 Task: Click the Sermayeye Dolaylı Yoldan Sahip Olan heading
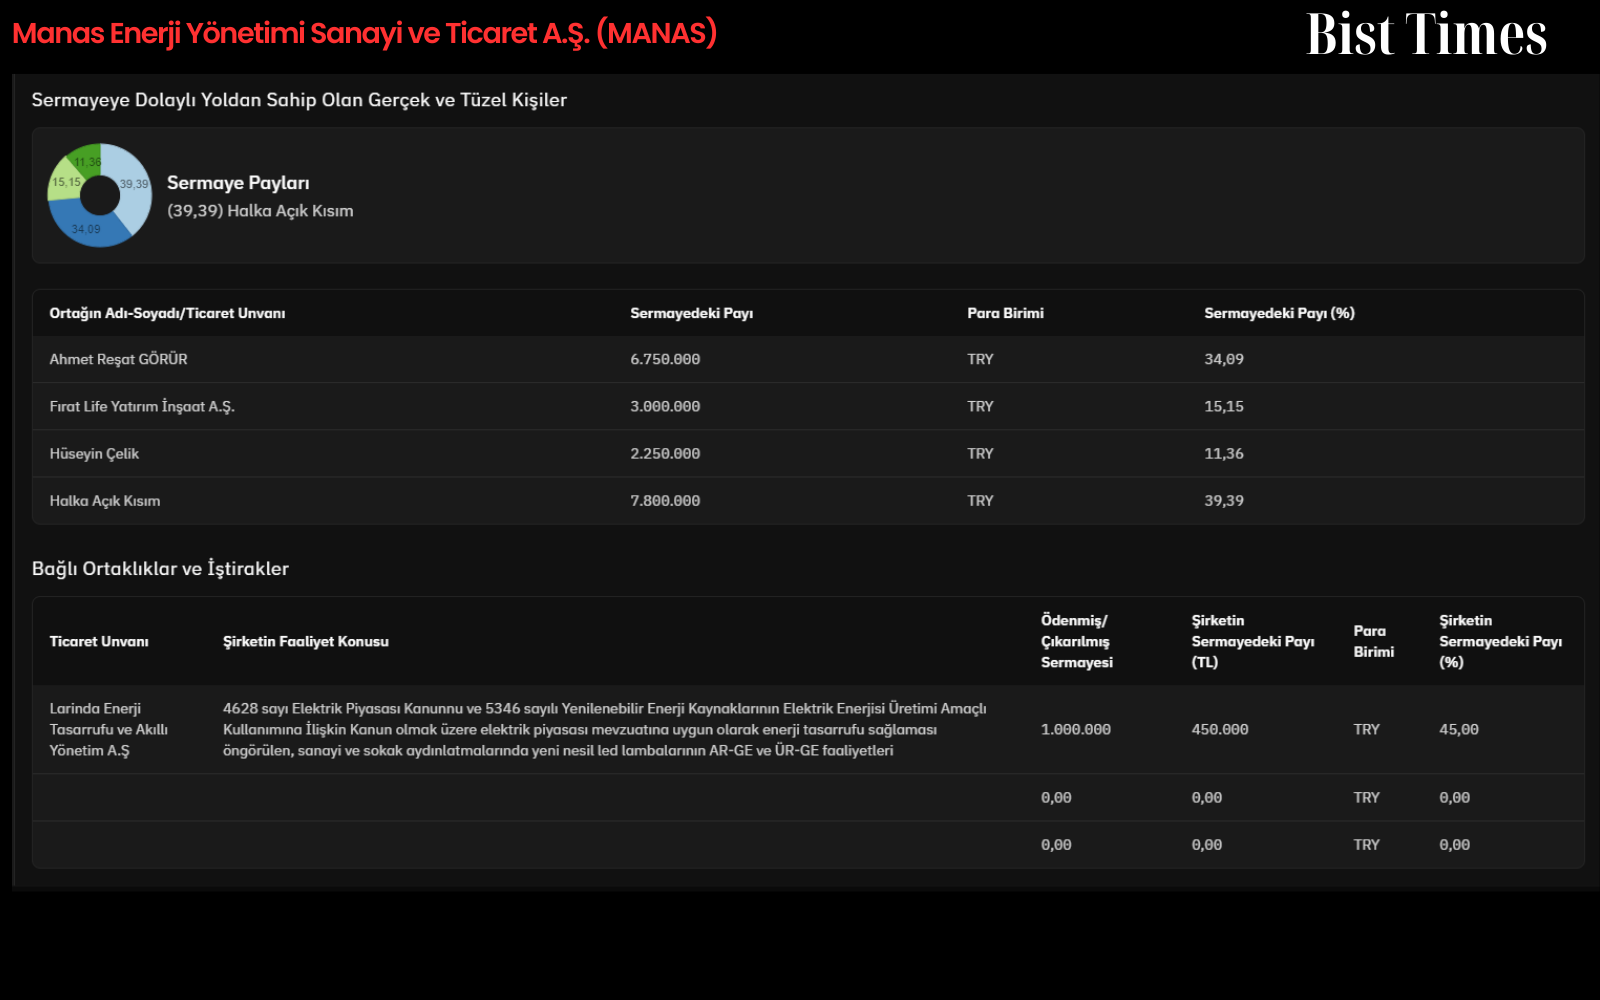299,100
